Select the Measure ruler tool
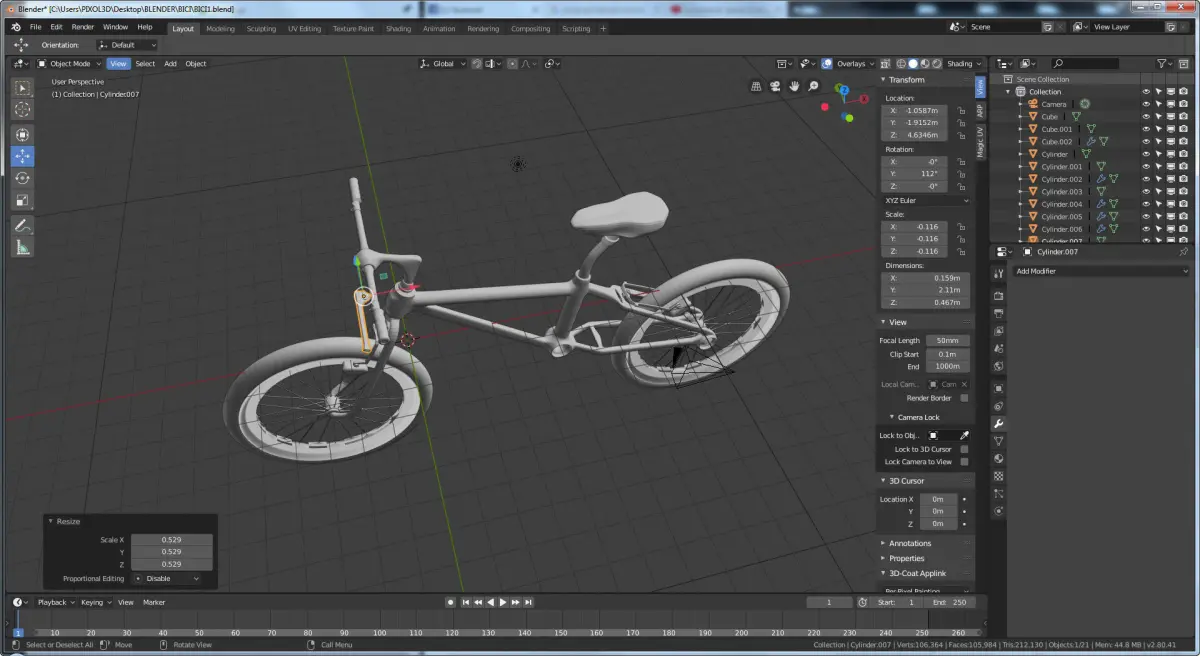The height and width of the screenshot is (656, 1200). [22, 247]
